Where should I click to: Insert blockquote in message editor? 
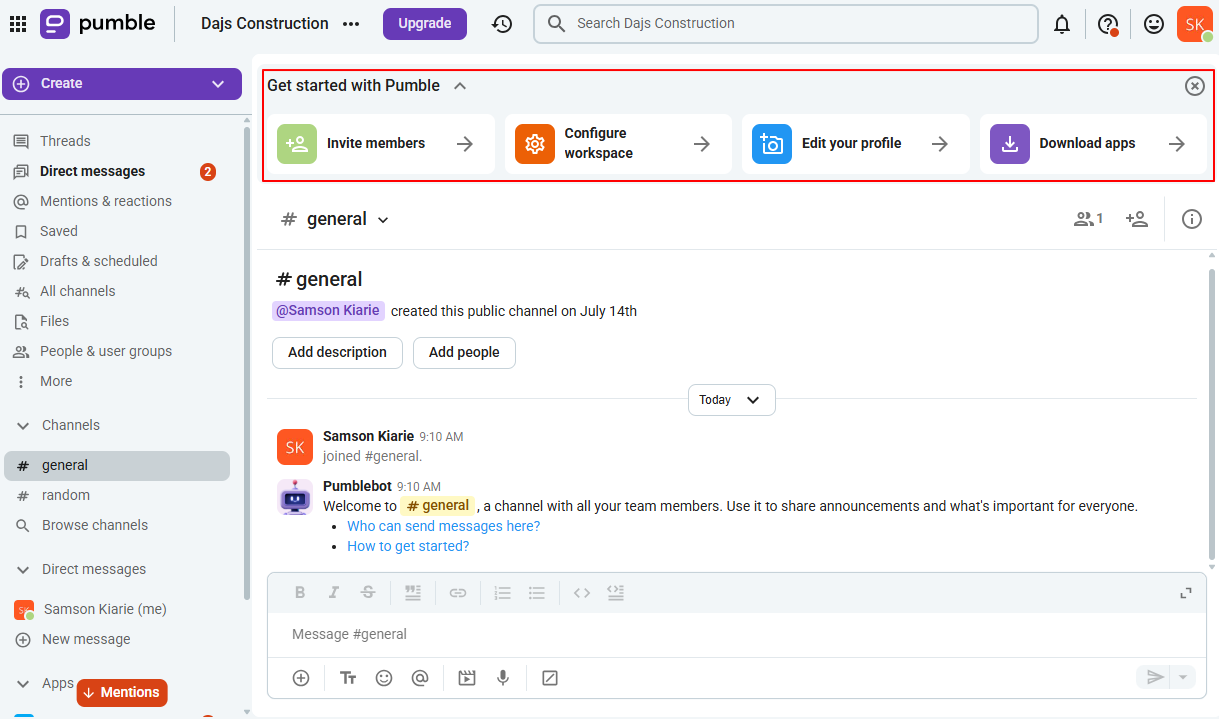click(x=412, y=593)
